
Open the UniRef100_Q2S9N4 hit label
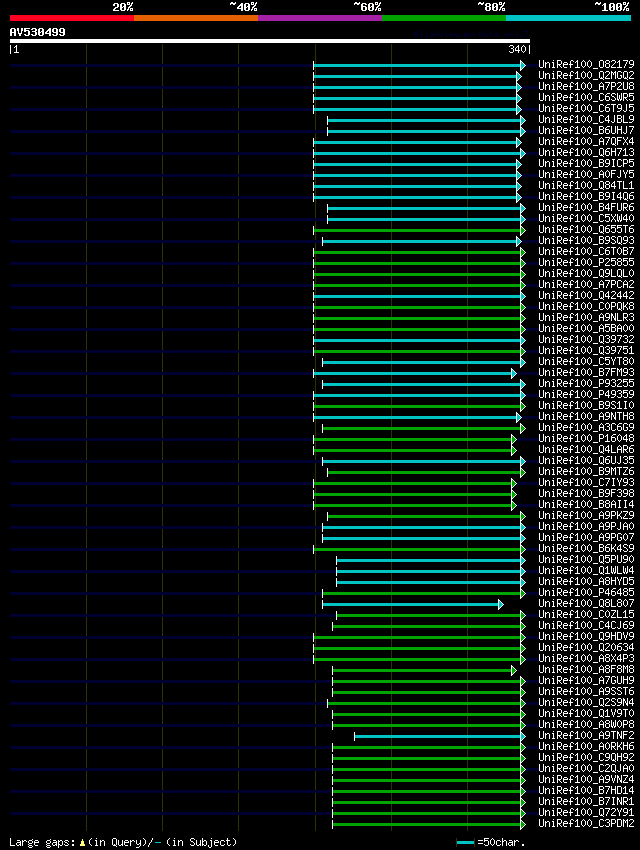[x=586, y=703]
